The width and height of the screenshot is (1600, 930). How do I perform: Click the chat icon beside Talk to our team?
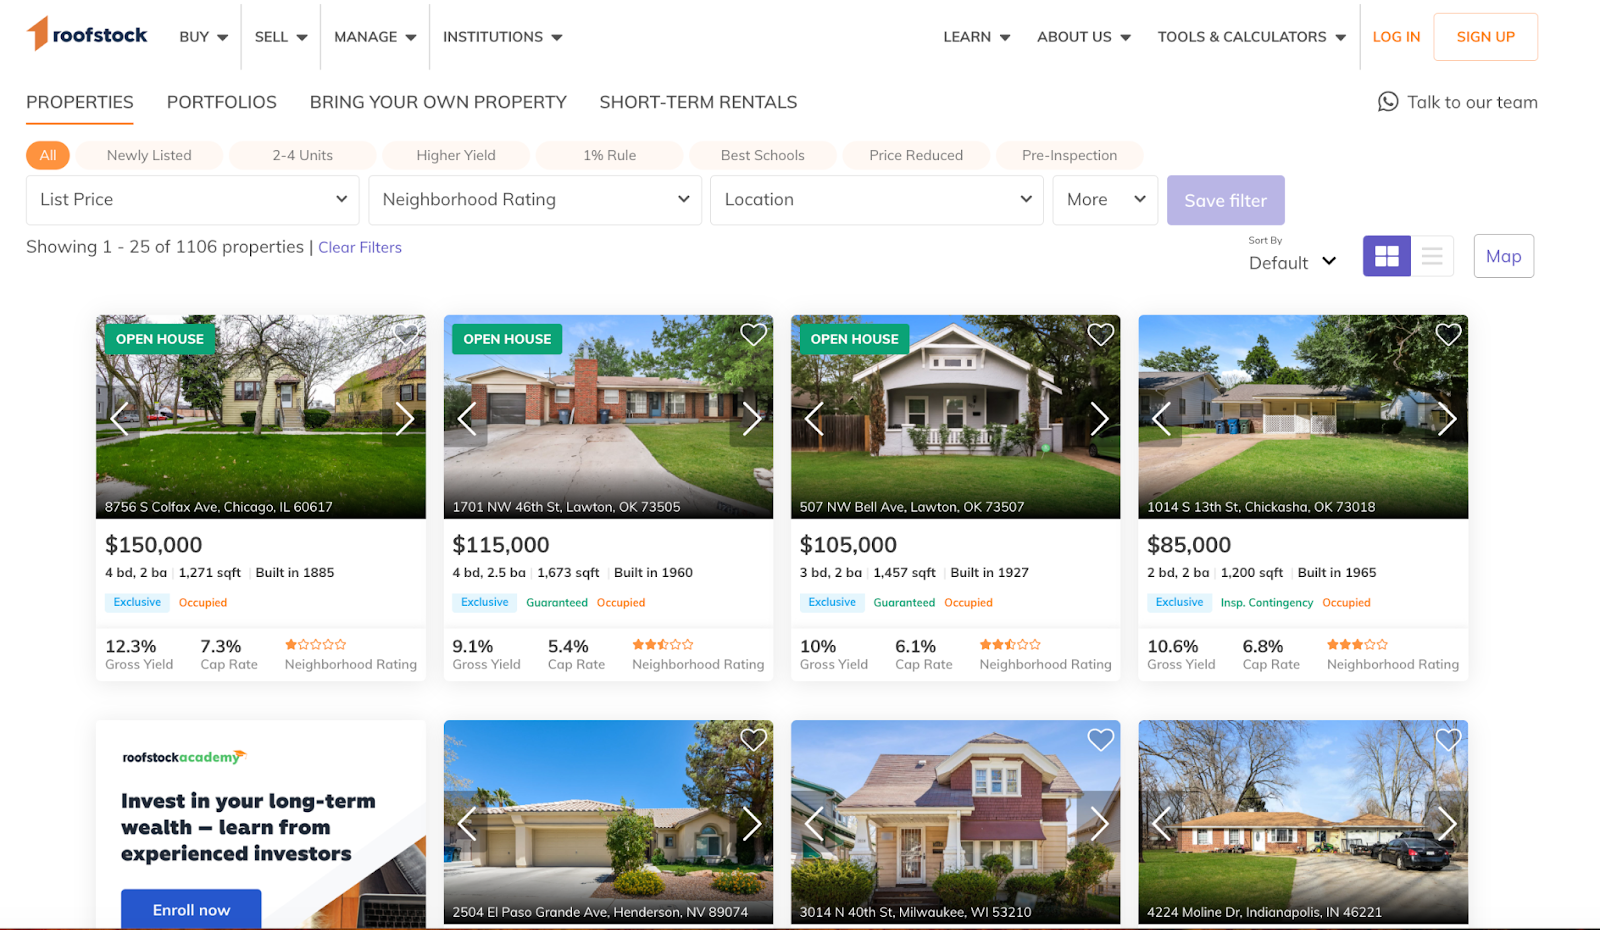point(1388,102)
